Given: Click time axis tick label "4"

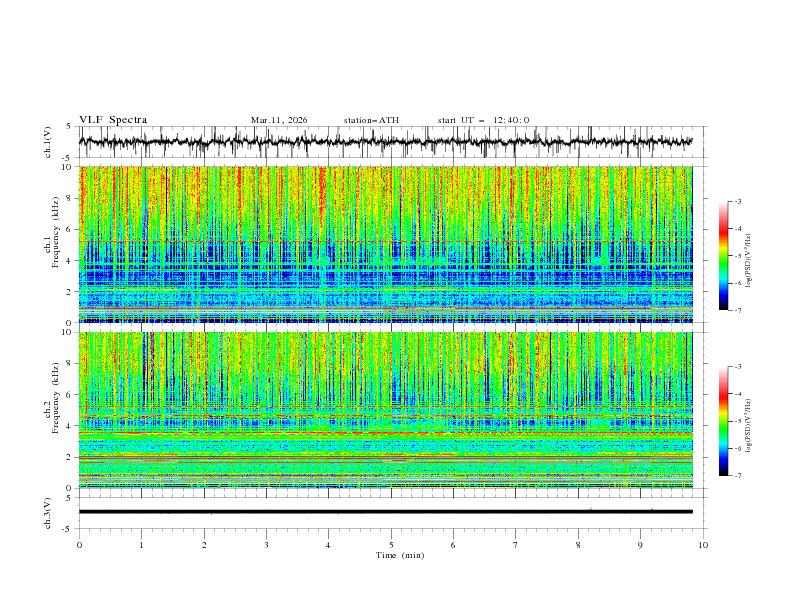Looking at the screenshot, I should [328, 545].
